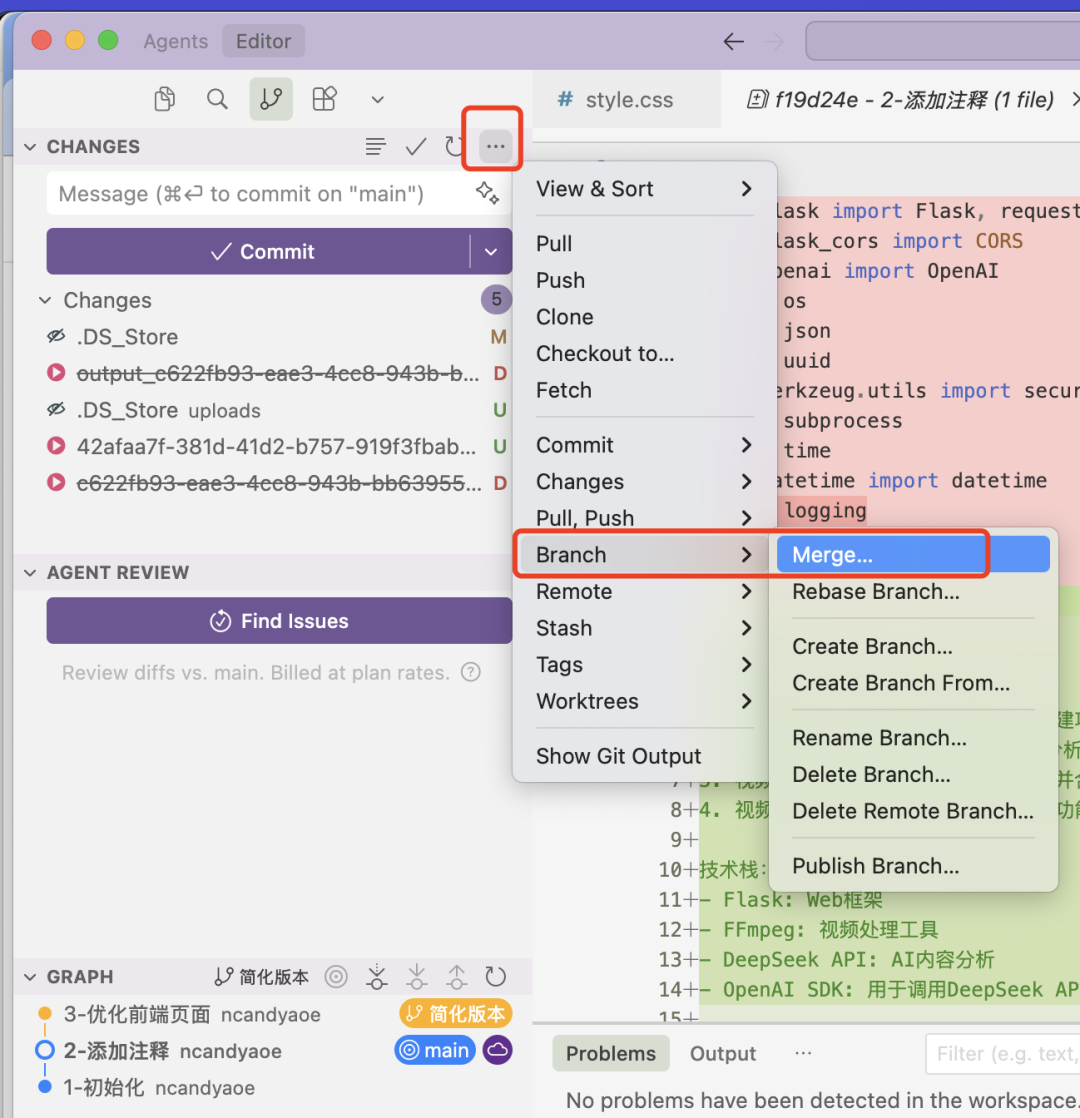Click the help icon next to plan rates
1080x1118 pixels.
(470, 673)
